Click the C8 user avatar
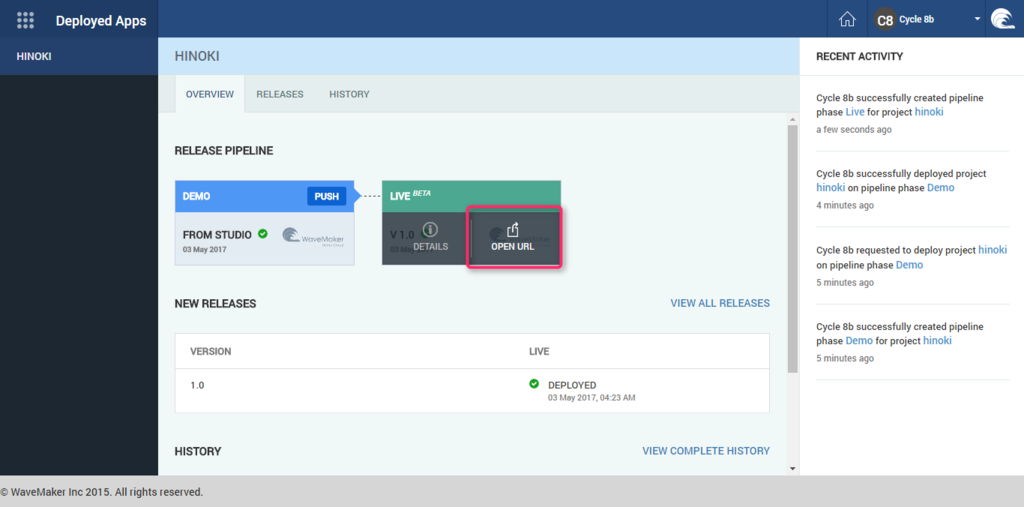Screen dimensions: 1024x507 (x=885, y=20)
